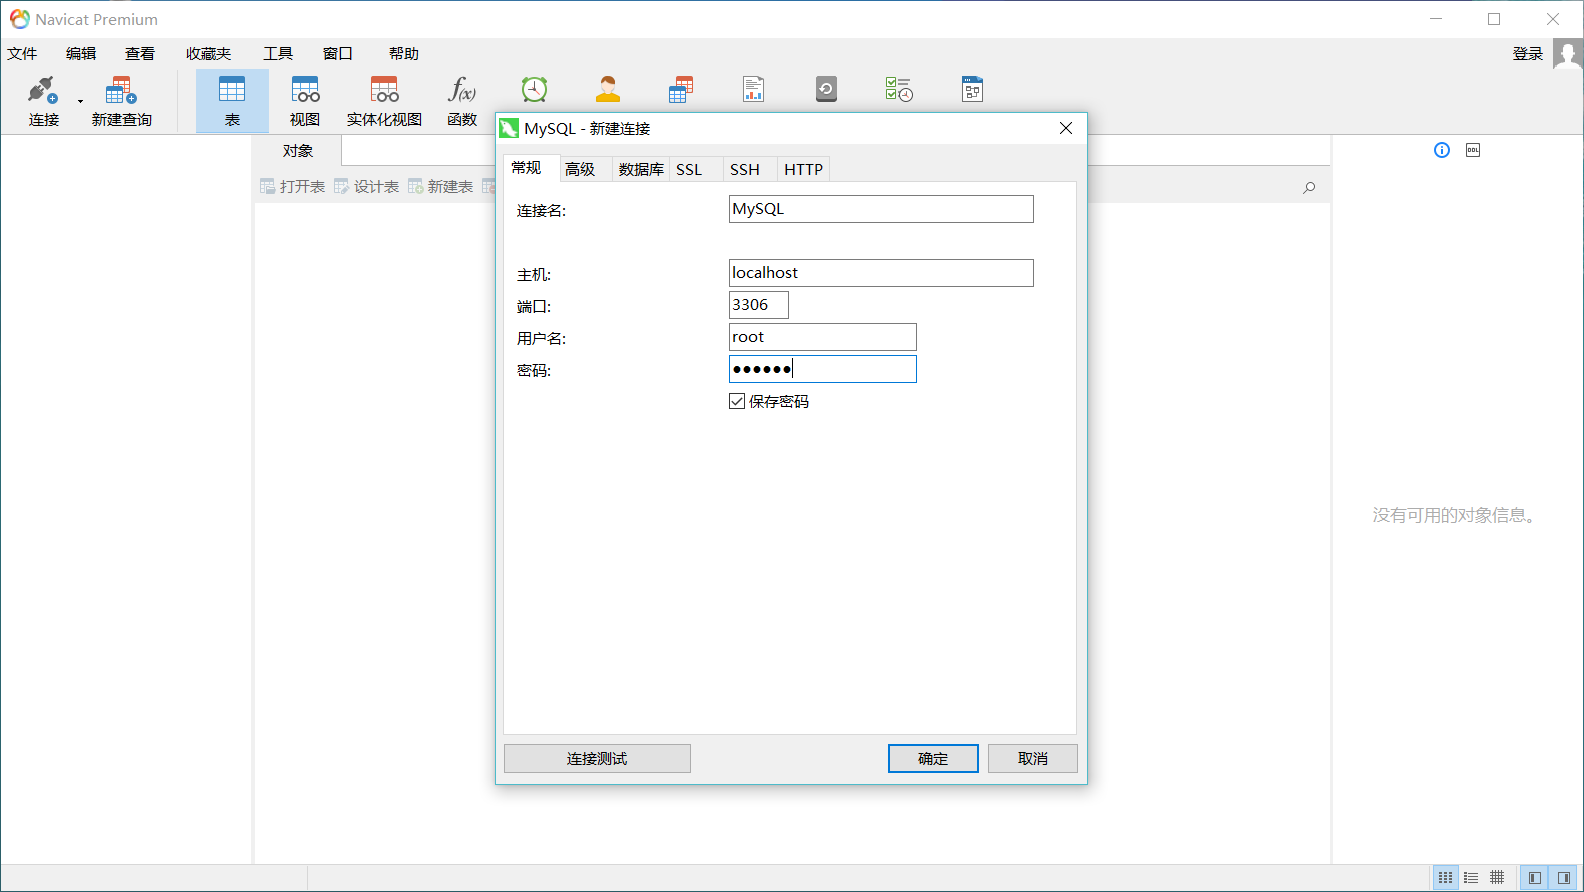Click the Model diagram icon

[972, 90]
